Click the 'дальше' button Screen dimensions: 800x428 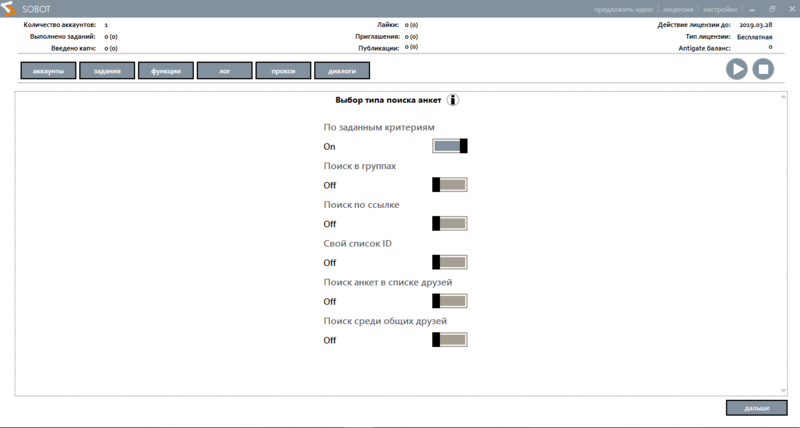pyautogui.click(x=756, y=409)
